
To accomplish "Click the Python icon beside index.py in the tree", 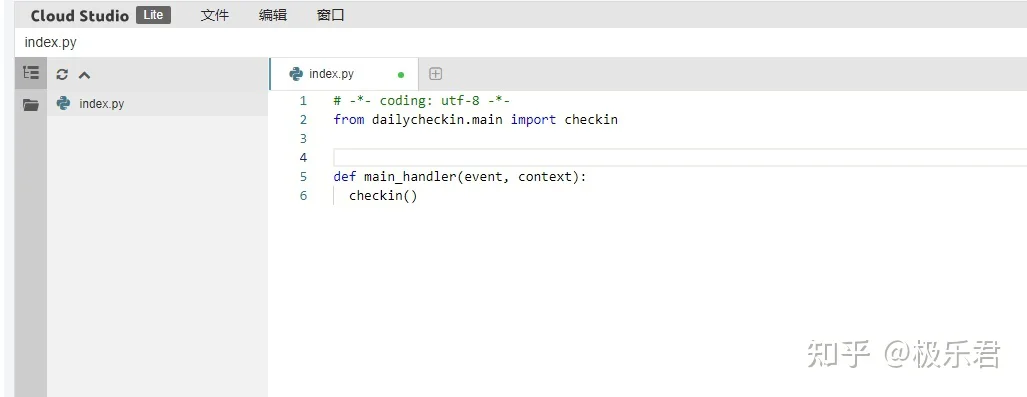I will click(x=64, y=103).
